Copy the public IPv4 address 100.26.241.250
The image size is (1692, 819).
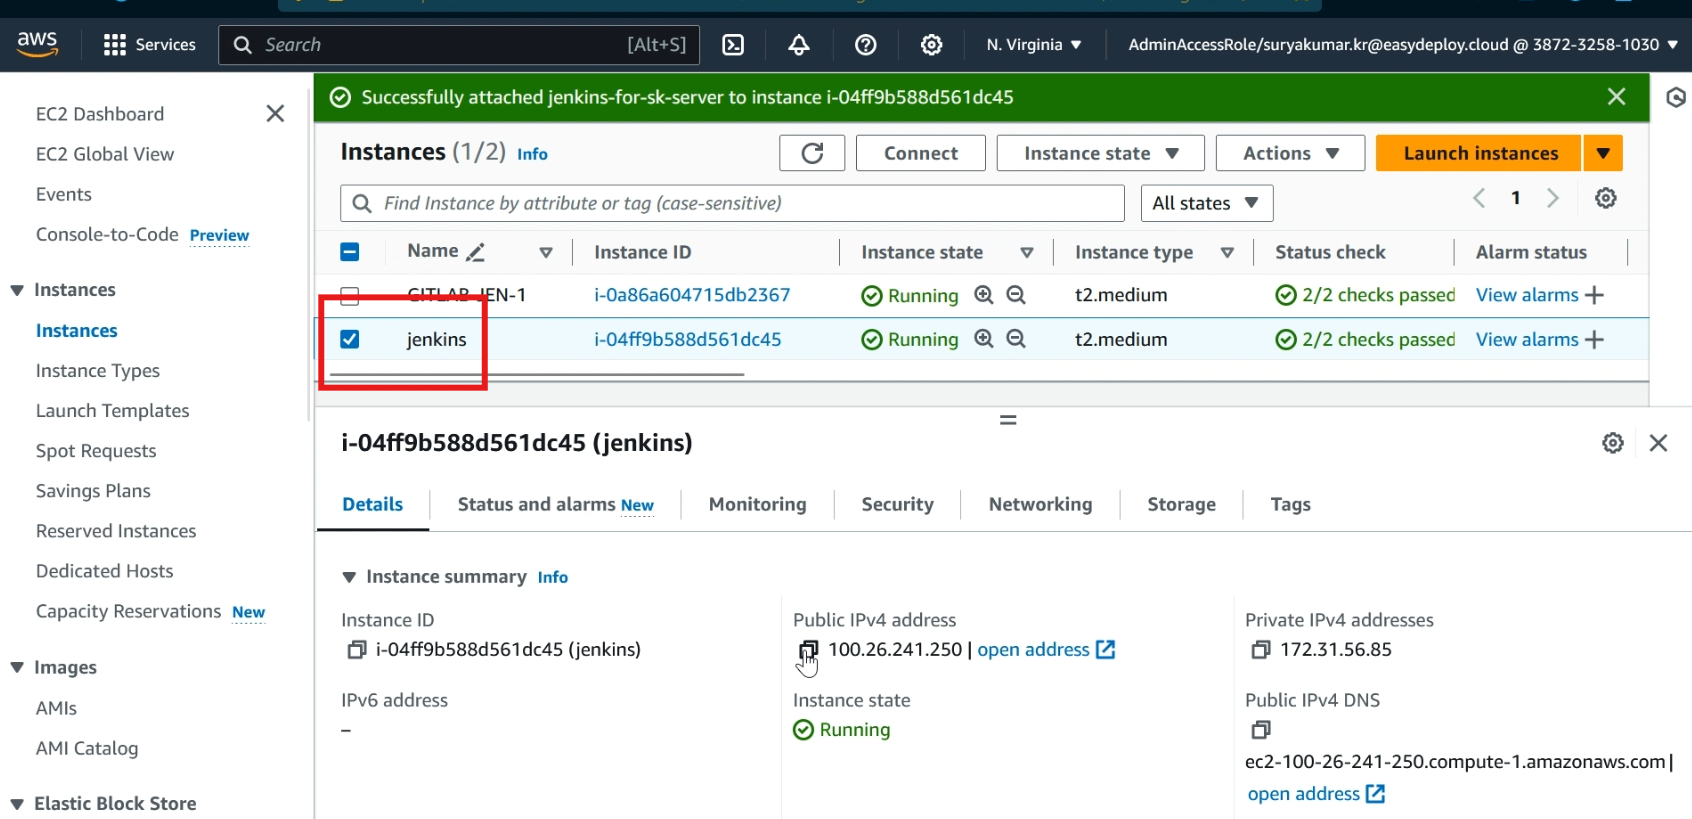[x=808, y=650]
